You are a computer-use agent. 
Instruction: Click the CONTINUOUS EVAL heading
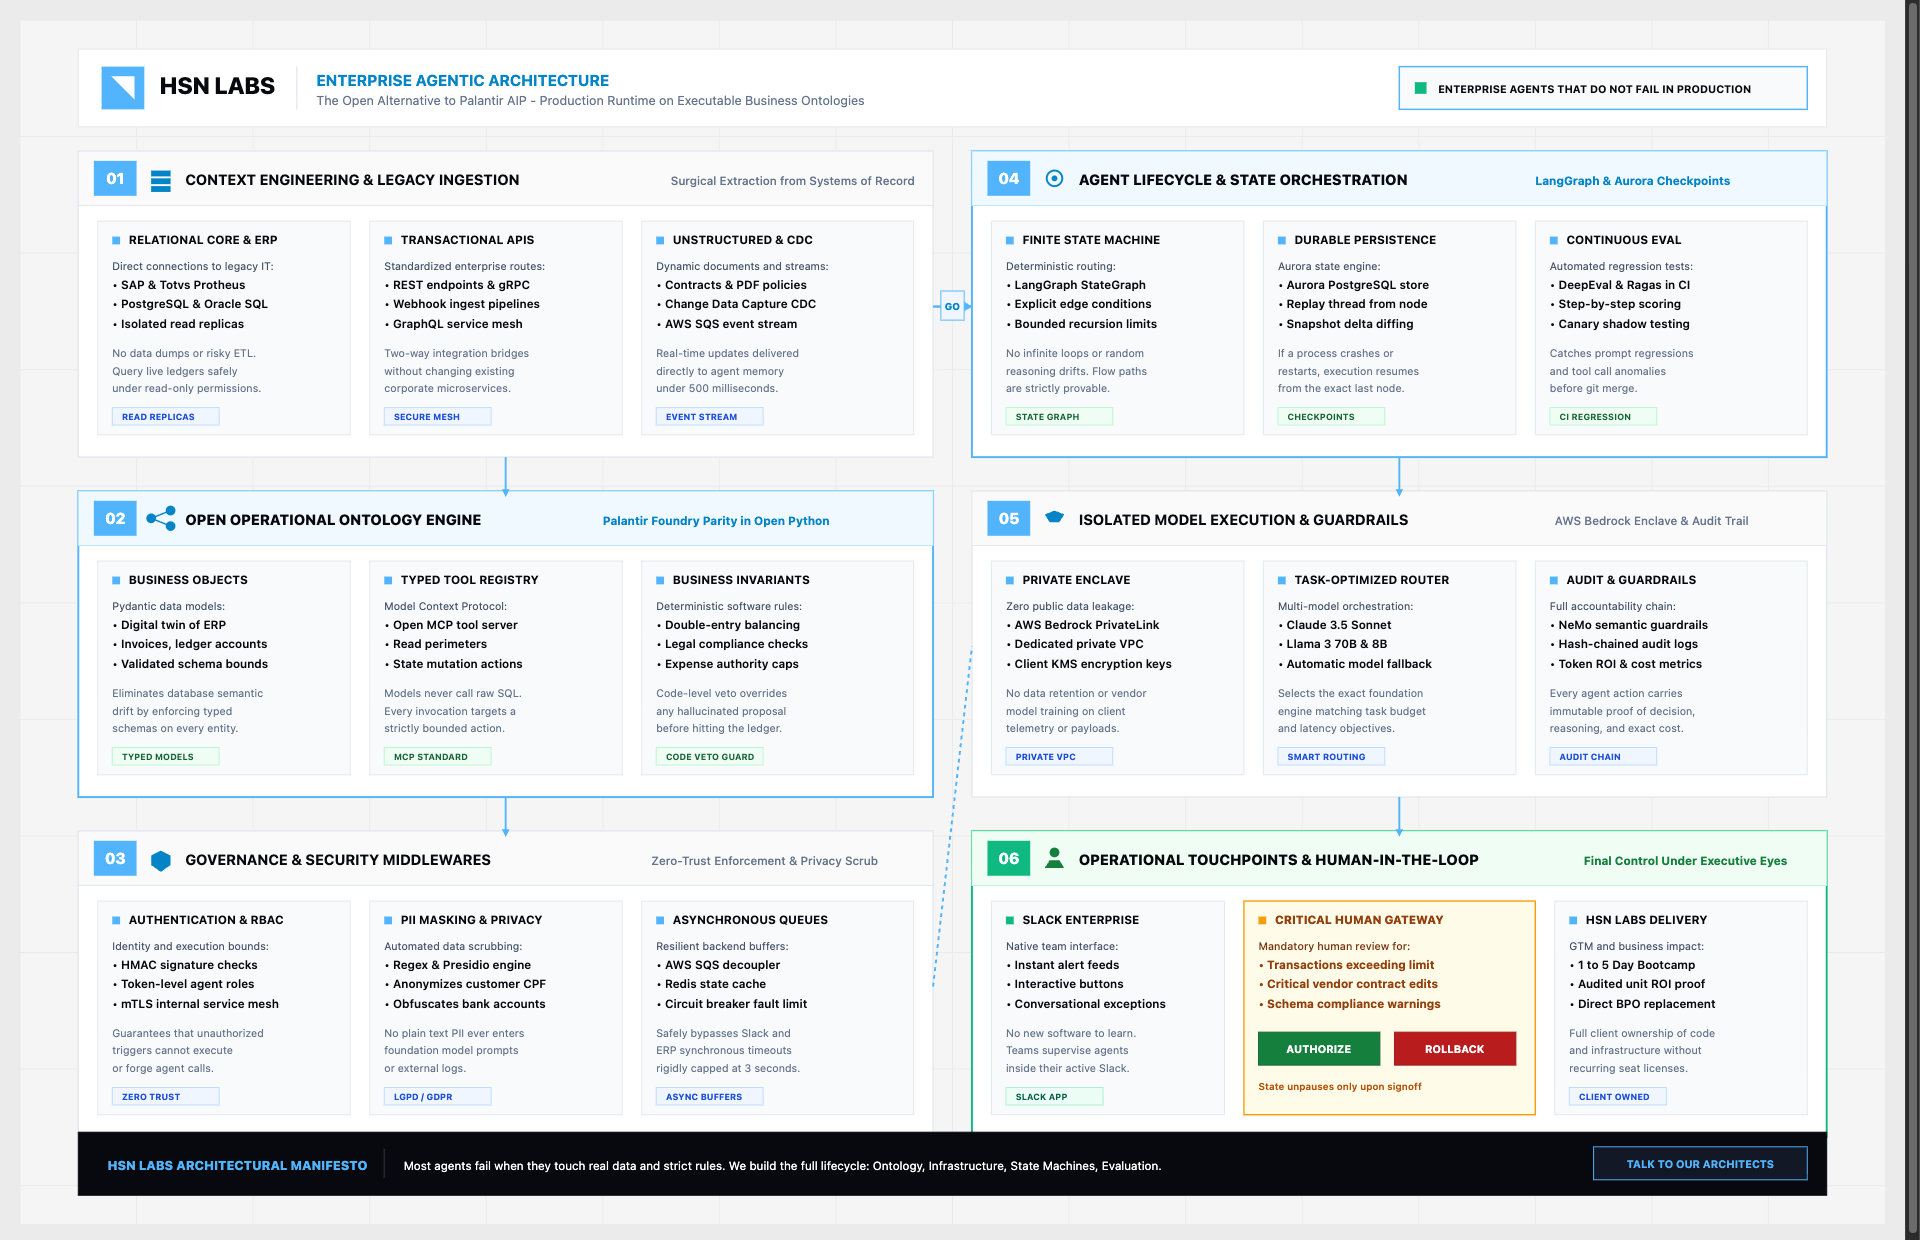point(1623,240)
